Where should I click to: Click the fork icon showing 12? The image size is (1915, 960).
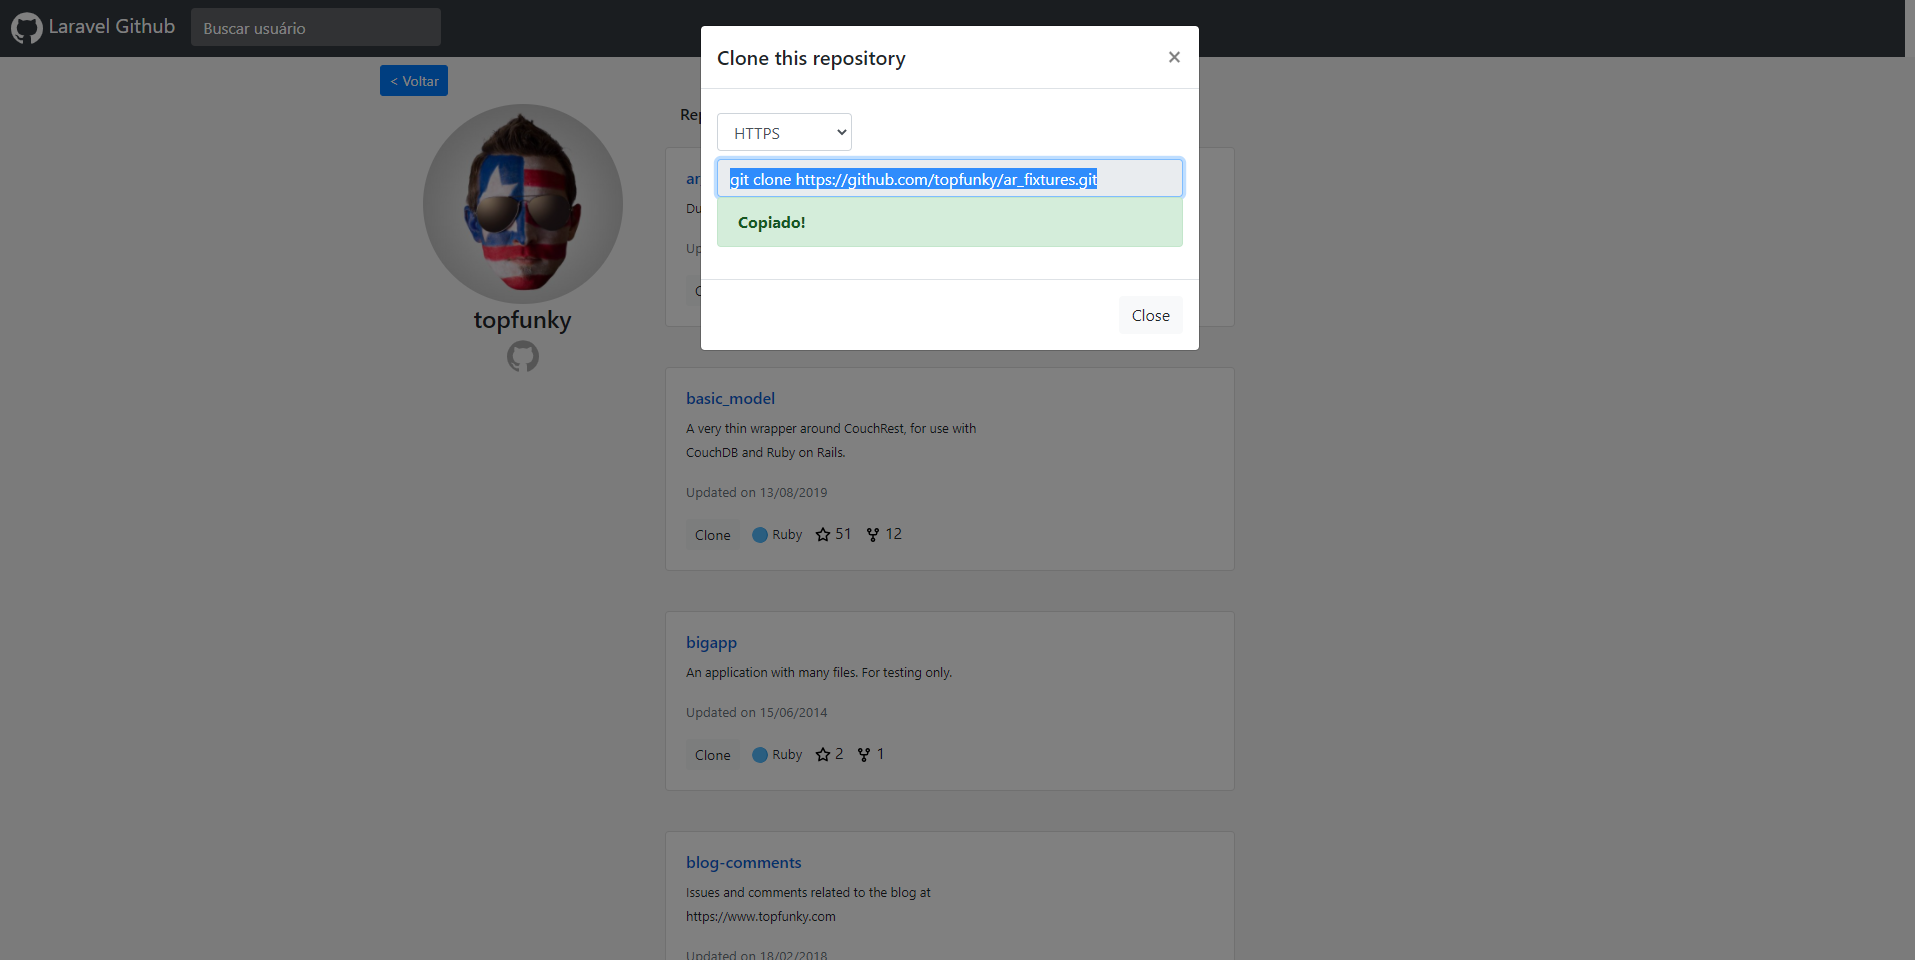click(873, 535)
